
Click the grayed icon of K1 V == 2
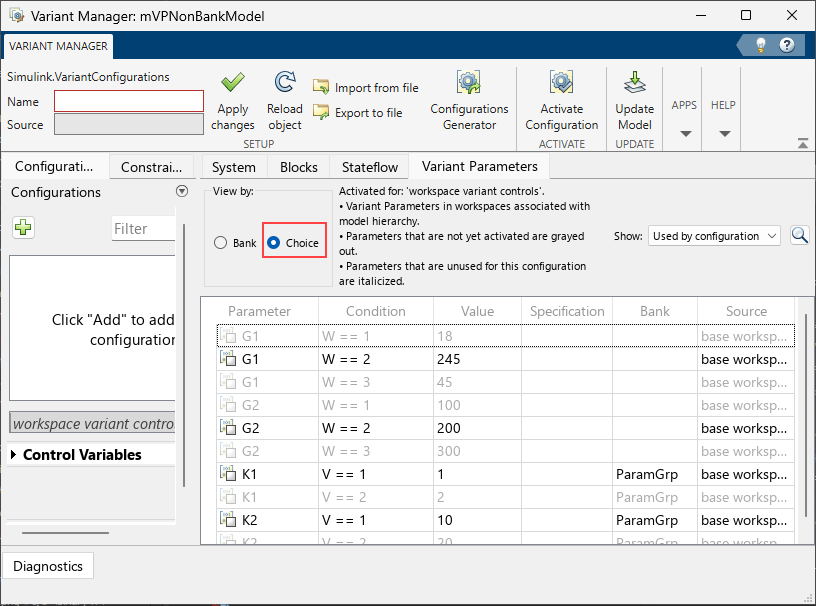228,497
